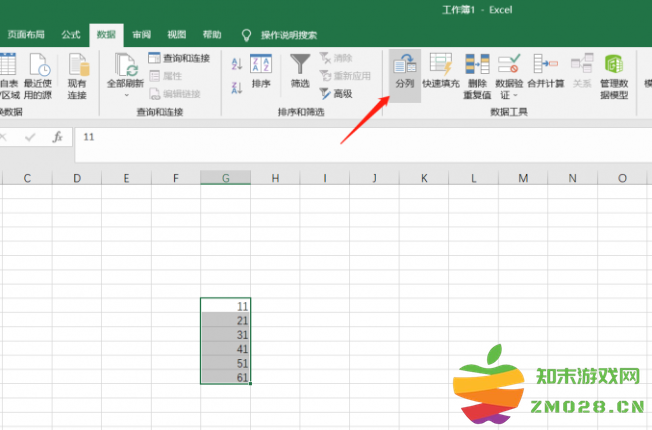652x430 pixels.
Task: Open Advanced filter (高级) options
Action: click(336, 94)
